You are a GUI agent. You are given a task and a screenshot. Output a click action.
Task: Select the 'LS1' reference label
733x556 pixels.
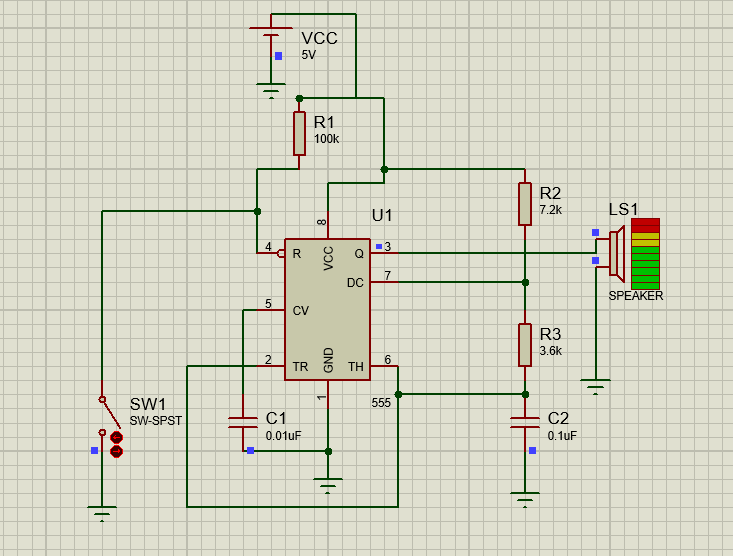coord(623,209)
